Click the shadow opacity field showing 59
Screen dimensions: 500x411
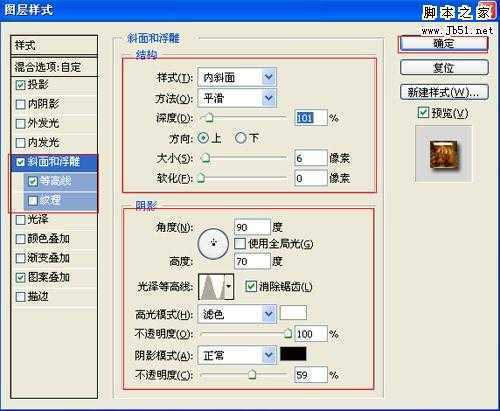click(x=311, y=375)
